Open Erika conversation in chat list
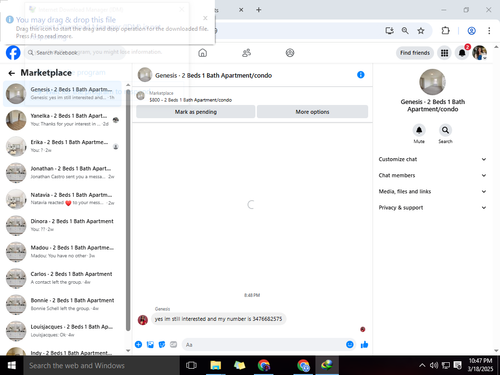The width and height of the screenshot is (500, 375). click(62, 146)
